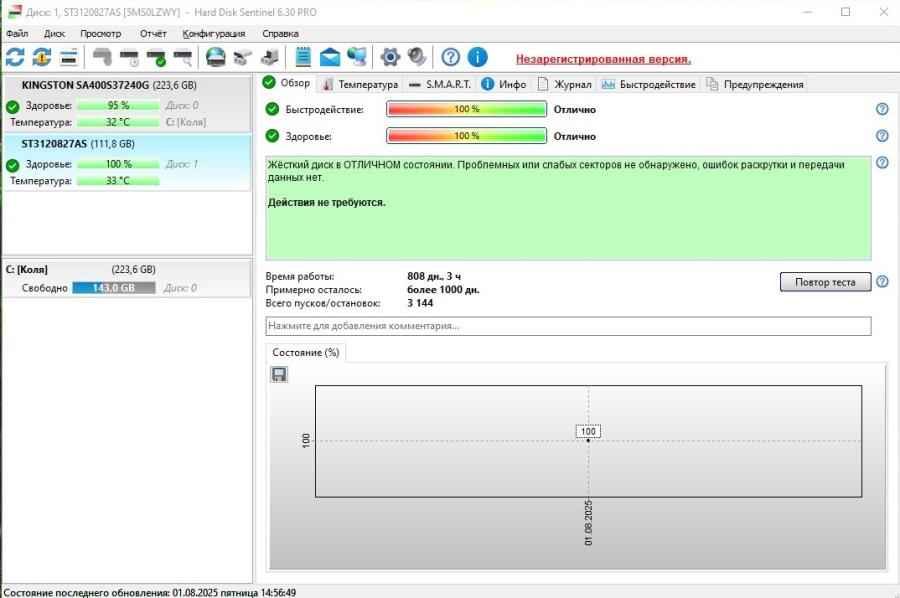The image size is (900, 598).
Task: Click the globe disk toolbar icon
Action: (x=216, y=57)
